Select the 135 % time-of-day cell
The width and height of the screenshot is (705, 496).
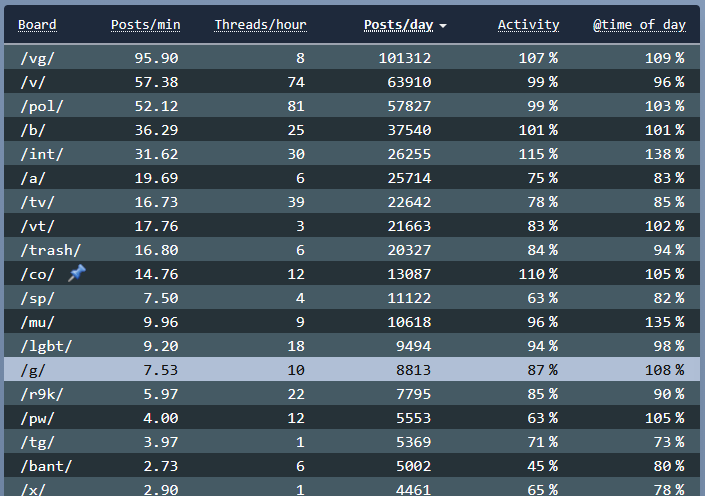665,322
